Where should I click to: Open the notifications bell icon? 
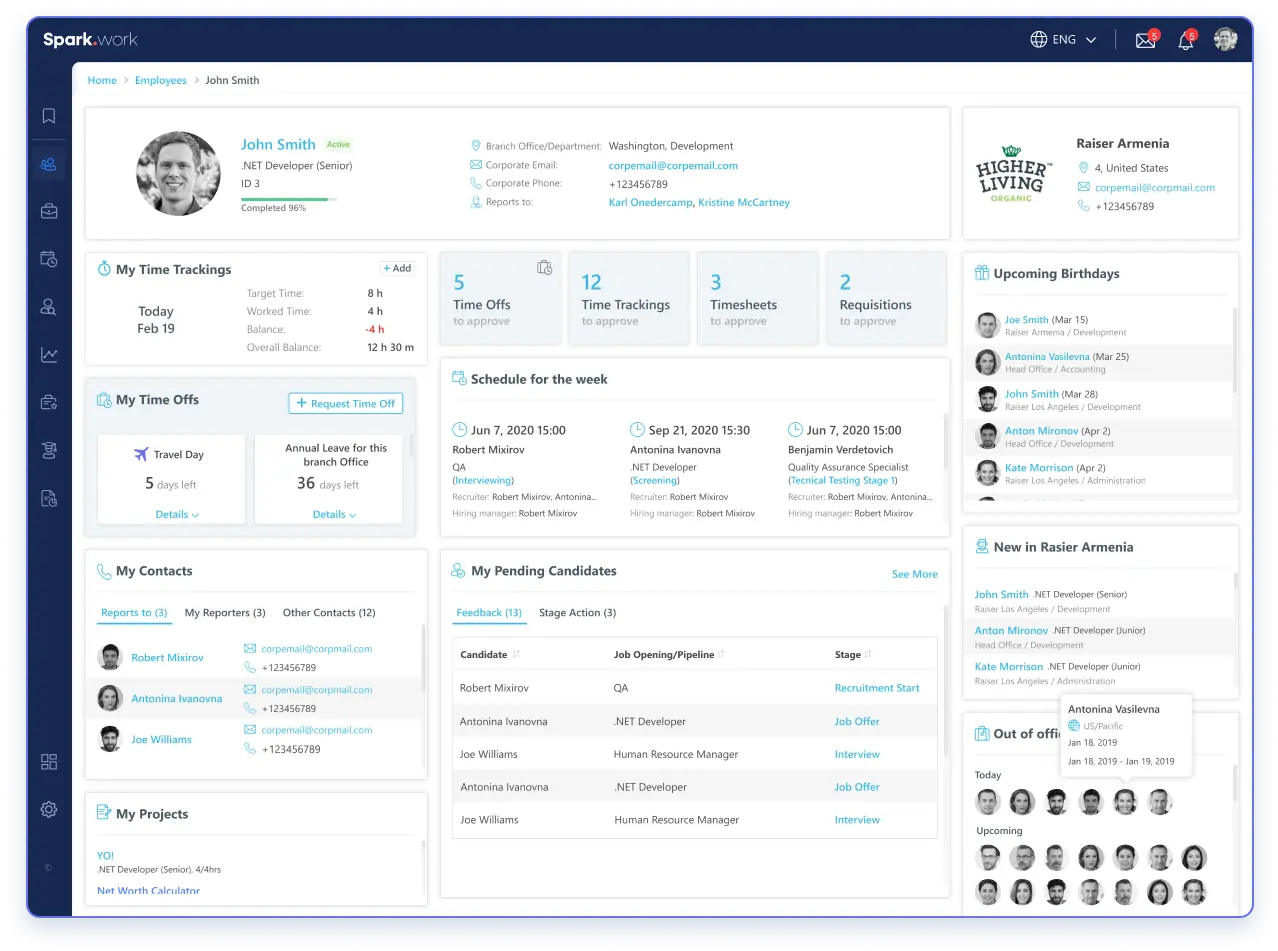coord(1186,40)
